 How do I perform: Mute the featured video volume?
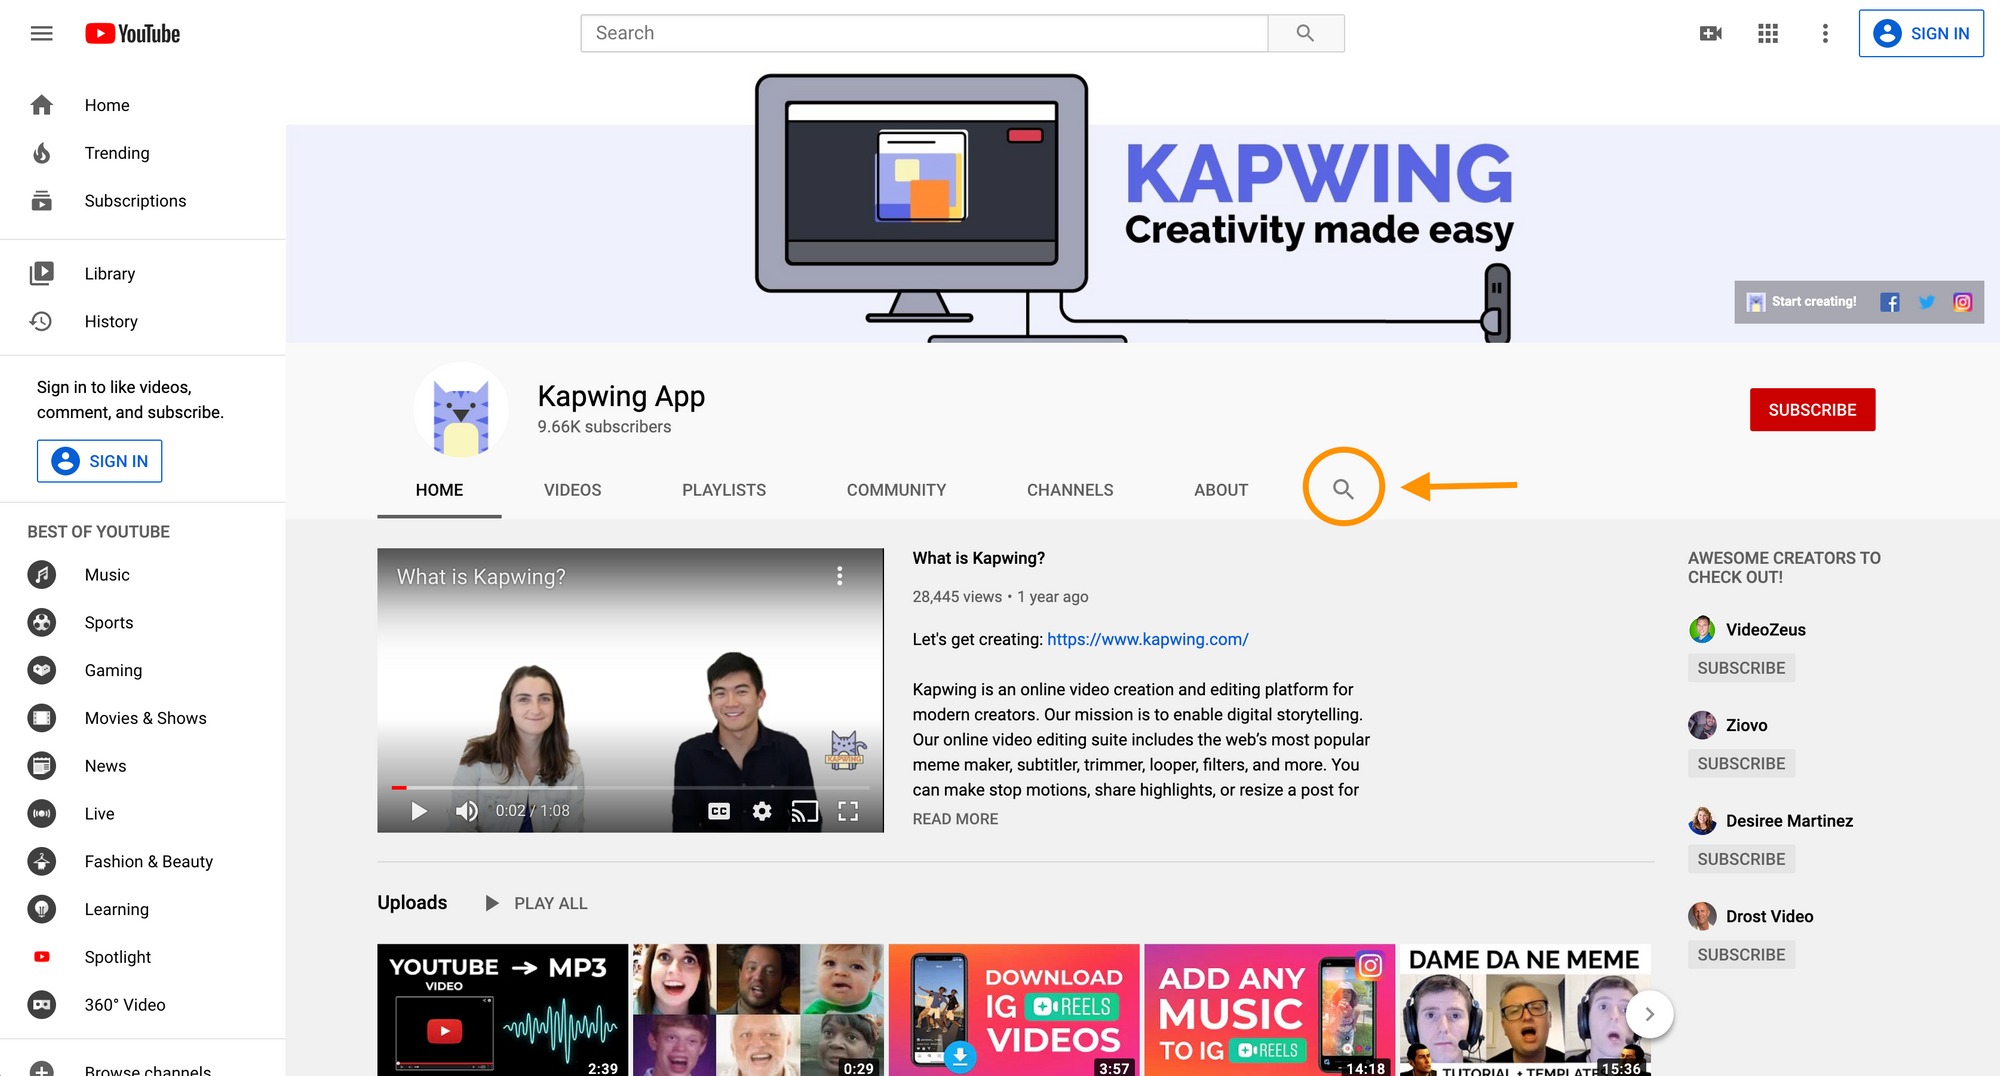pyautogui.click(x=466, y=811)
